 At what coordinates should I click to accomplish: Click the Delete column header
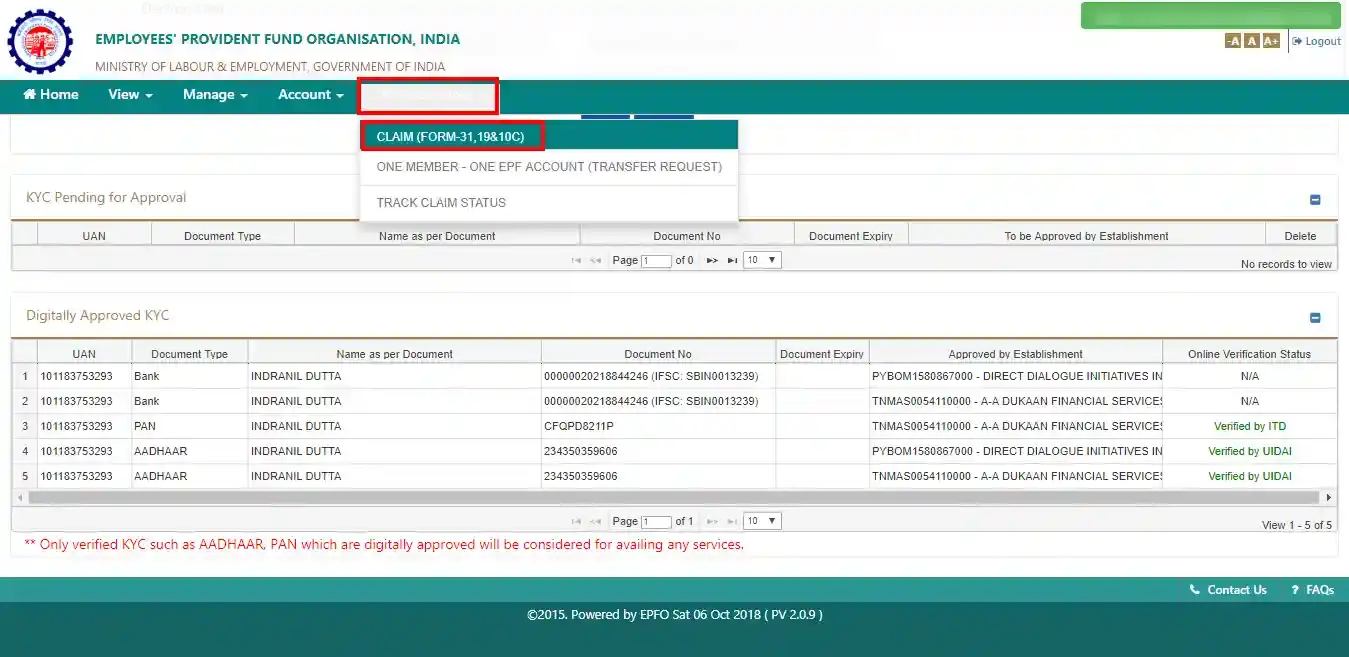(x=1300, y=236)
